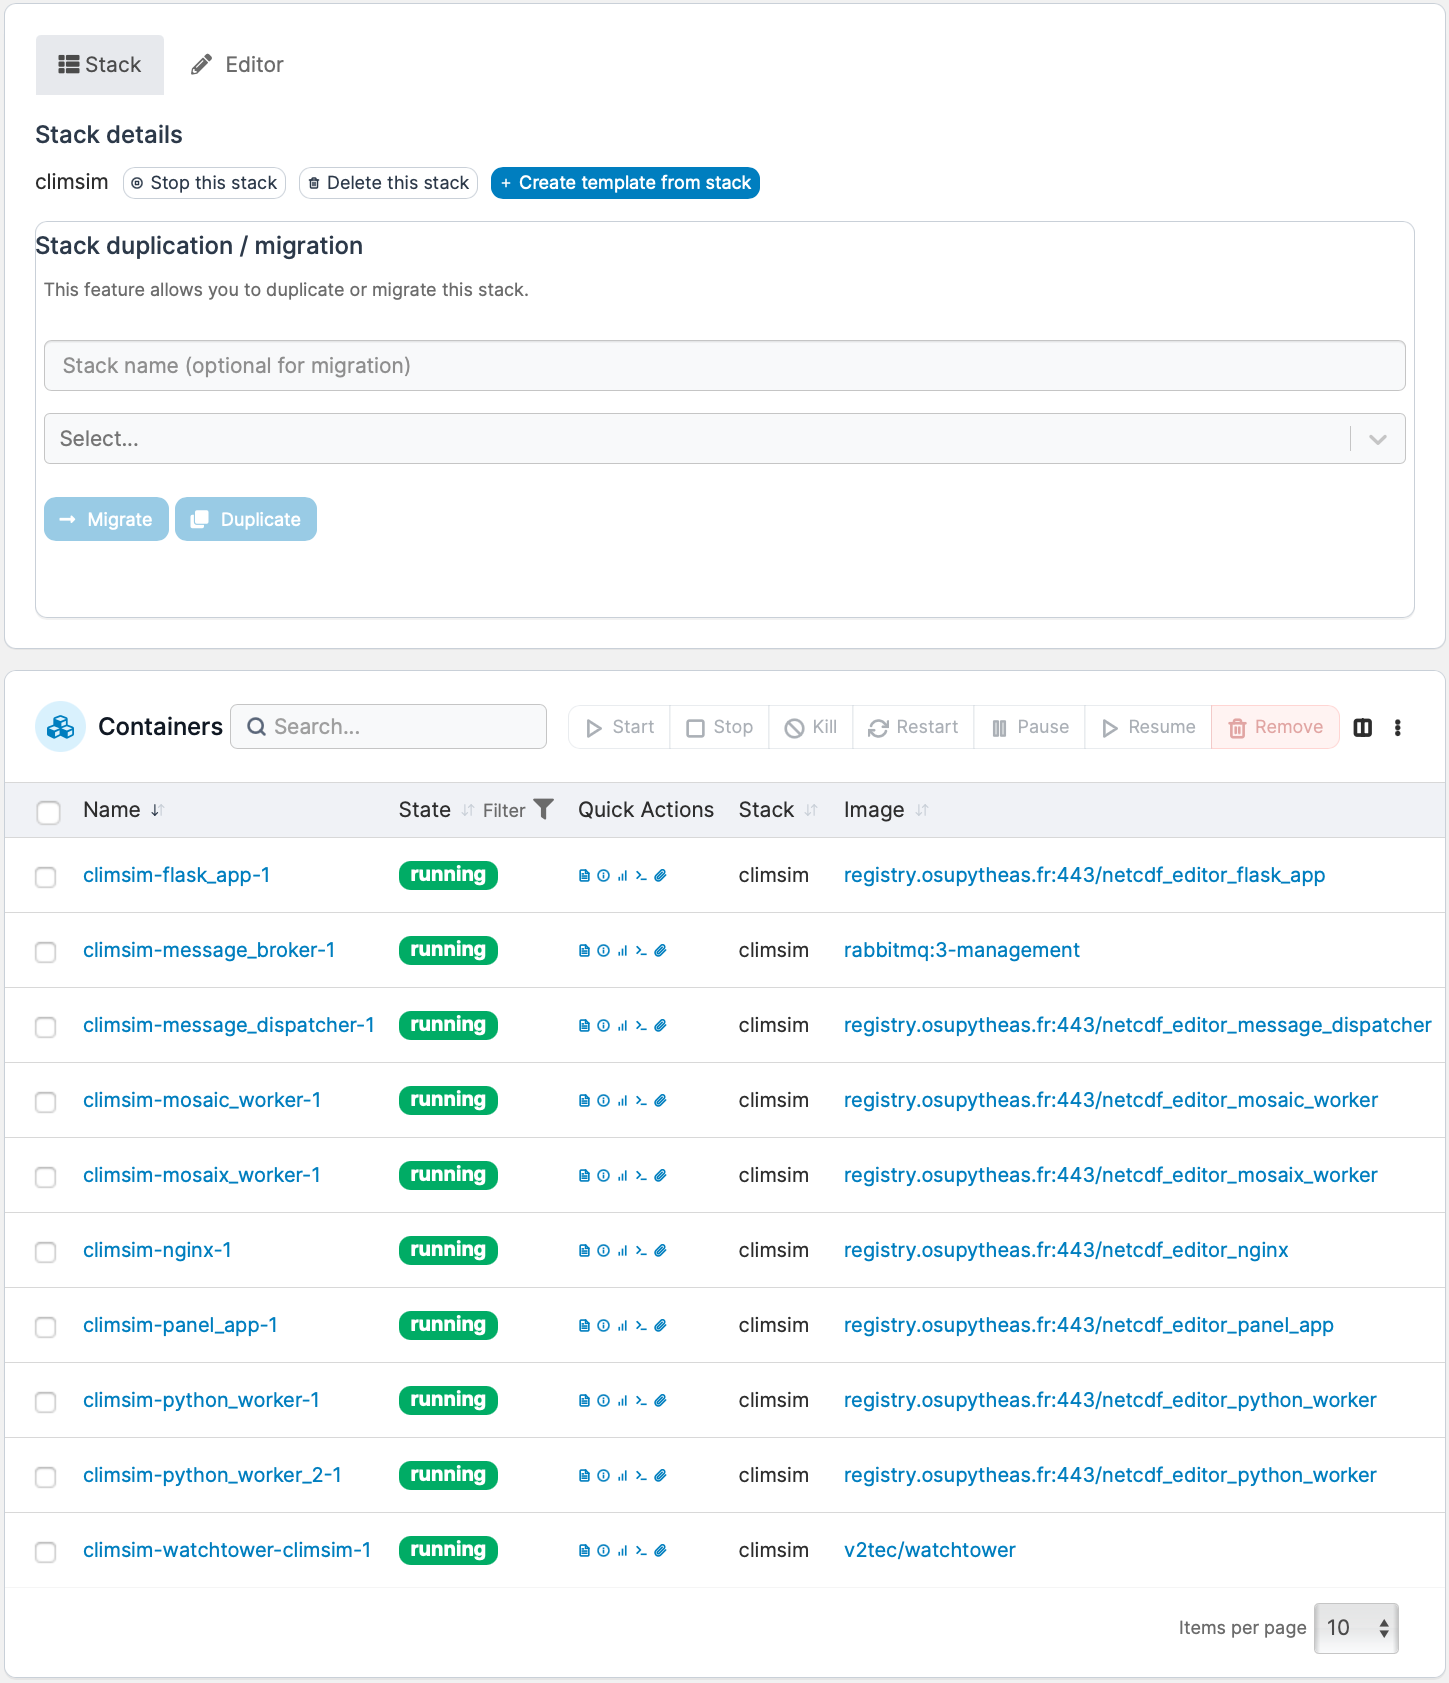Check the climsim-mosaix_worker-1 checkbox
This screenshot has height=1683, width=1449.
coord(46,1177)
